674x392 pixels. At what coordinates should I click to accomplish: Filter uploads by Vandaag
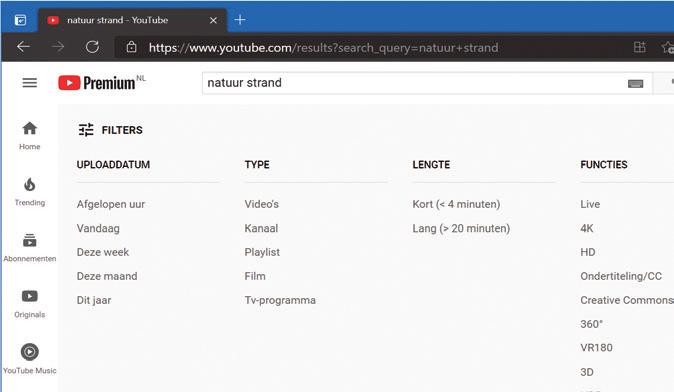(98, 228)
